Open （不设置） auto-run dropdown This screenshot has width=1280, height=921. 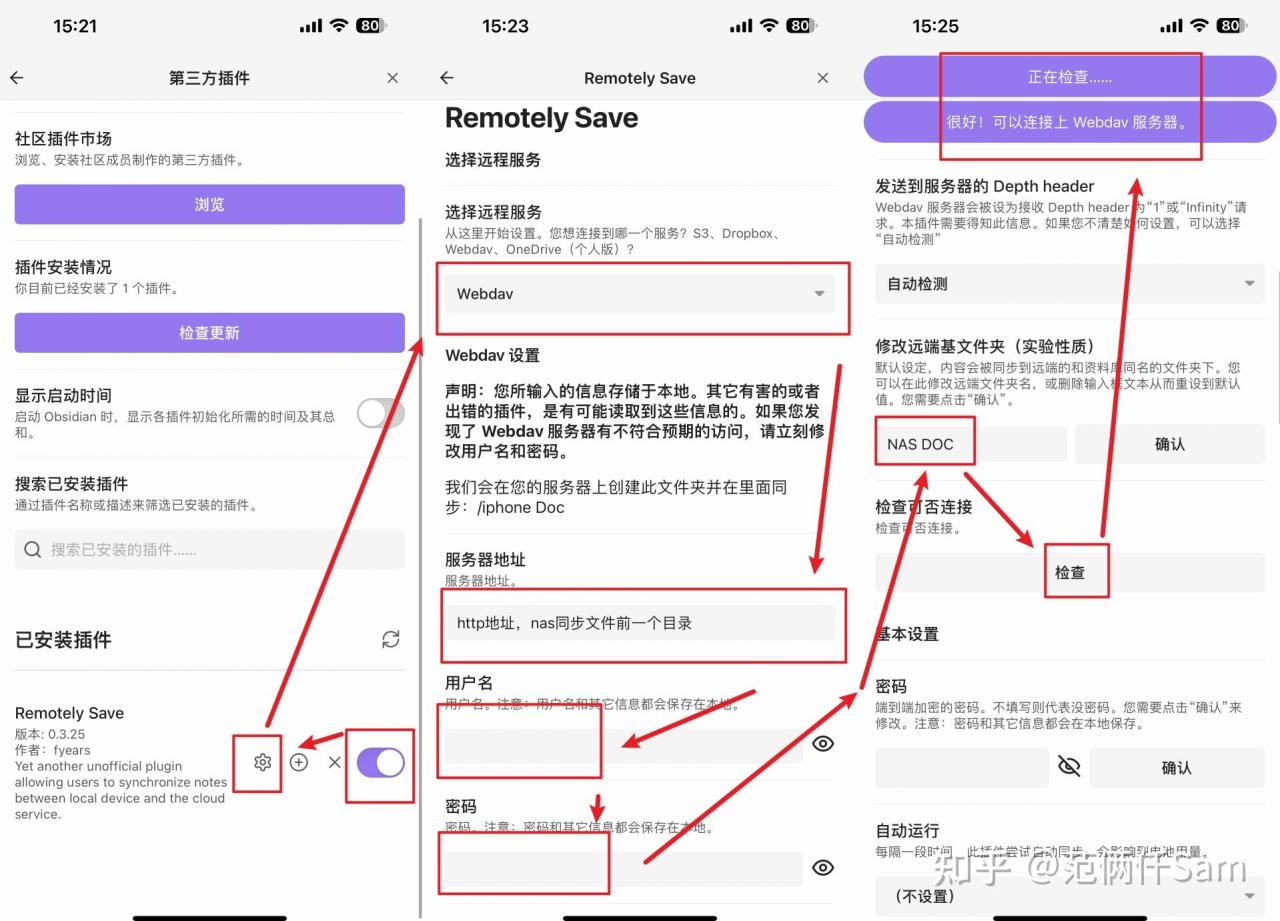[x=1070, y=895]
